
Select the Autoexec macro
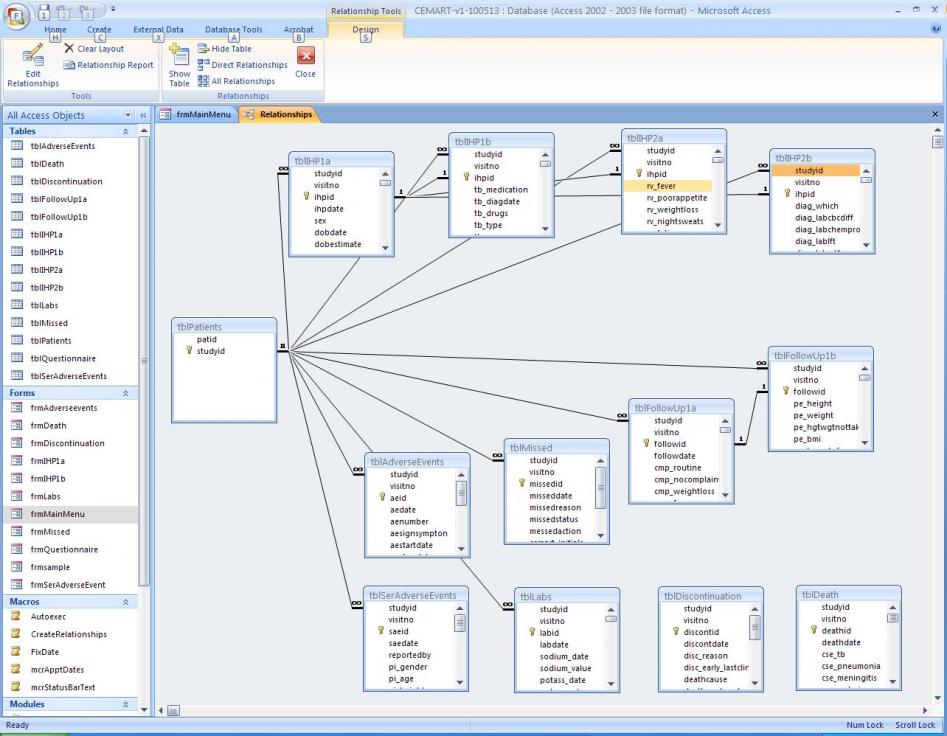71,616
